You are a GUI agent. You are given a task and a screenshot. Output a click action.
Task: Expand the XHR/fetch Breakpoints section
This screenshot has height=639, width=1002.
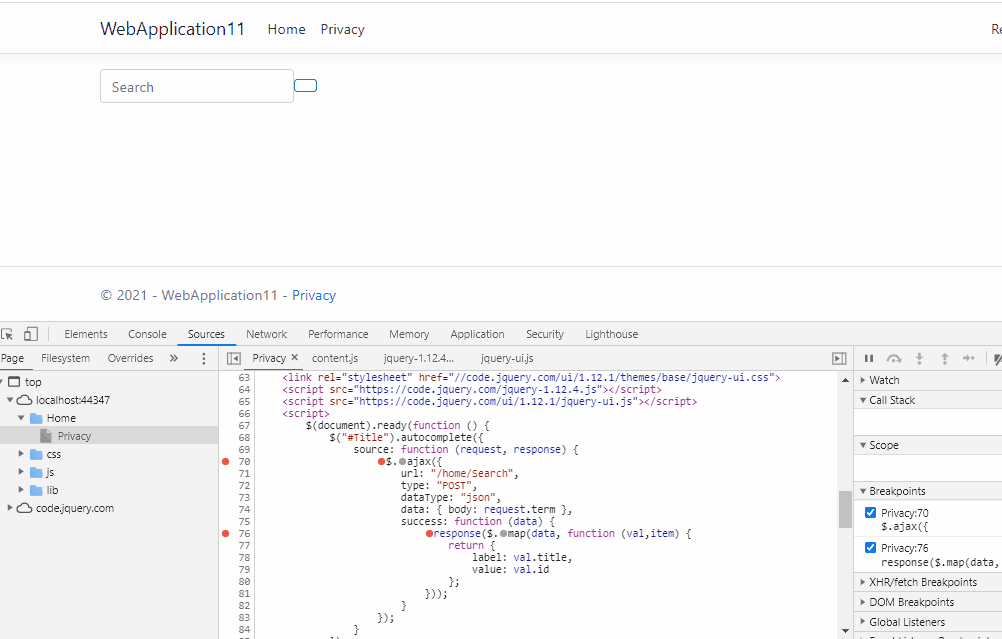coord(864,581)
